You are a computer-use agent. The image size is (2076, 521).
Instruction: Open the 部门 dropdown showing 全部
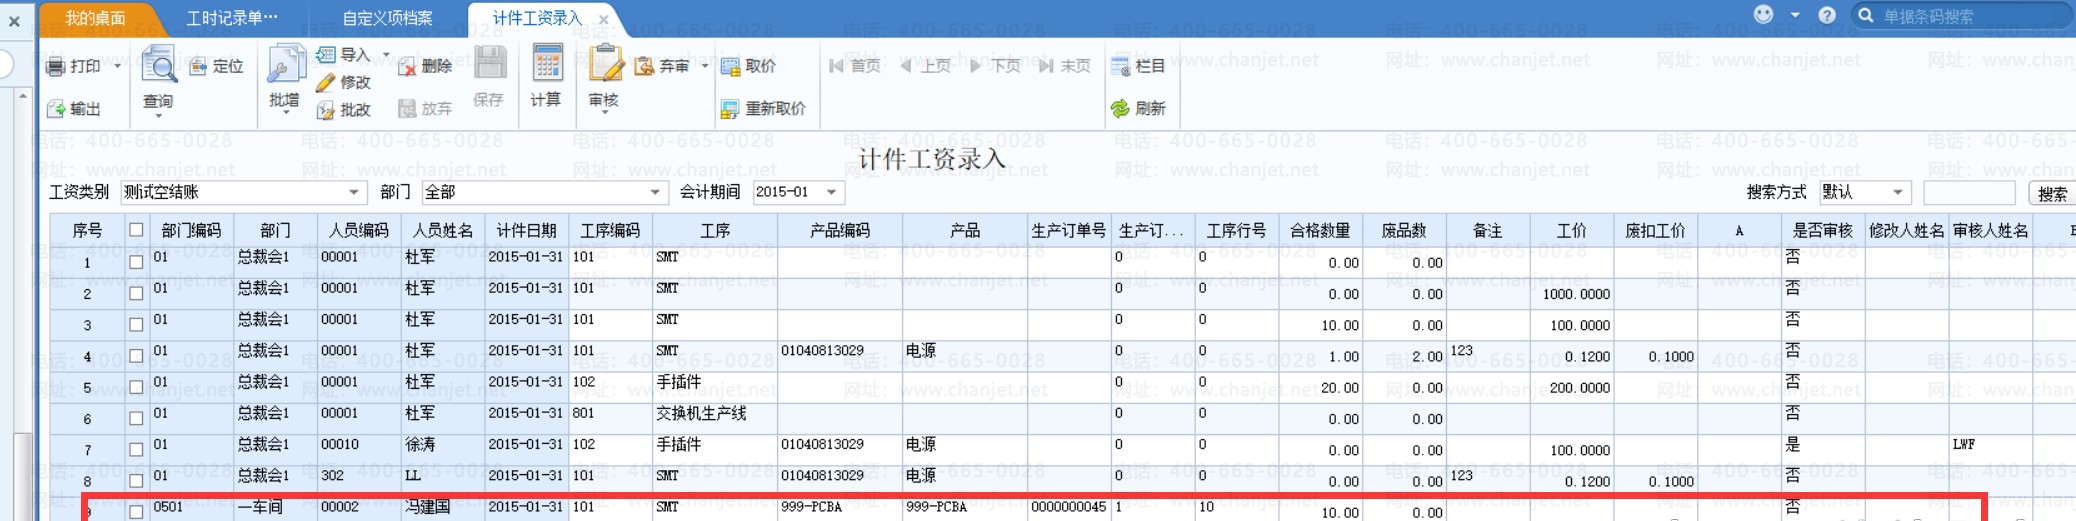pyautogui.click(x=544, y=192)
